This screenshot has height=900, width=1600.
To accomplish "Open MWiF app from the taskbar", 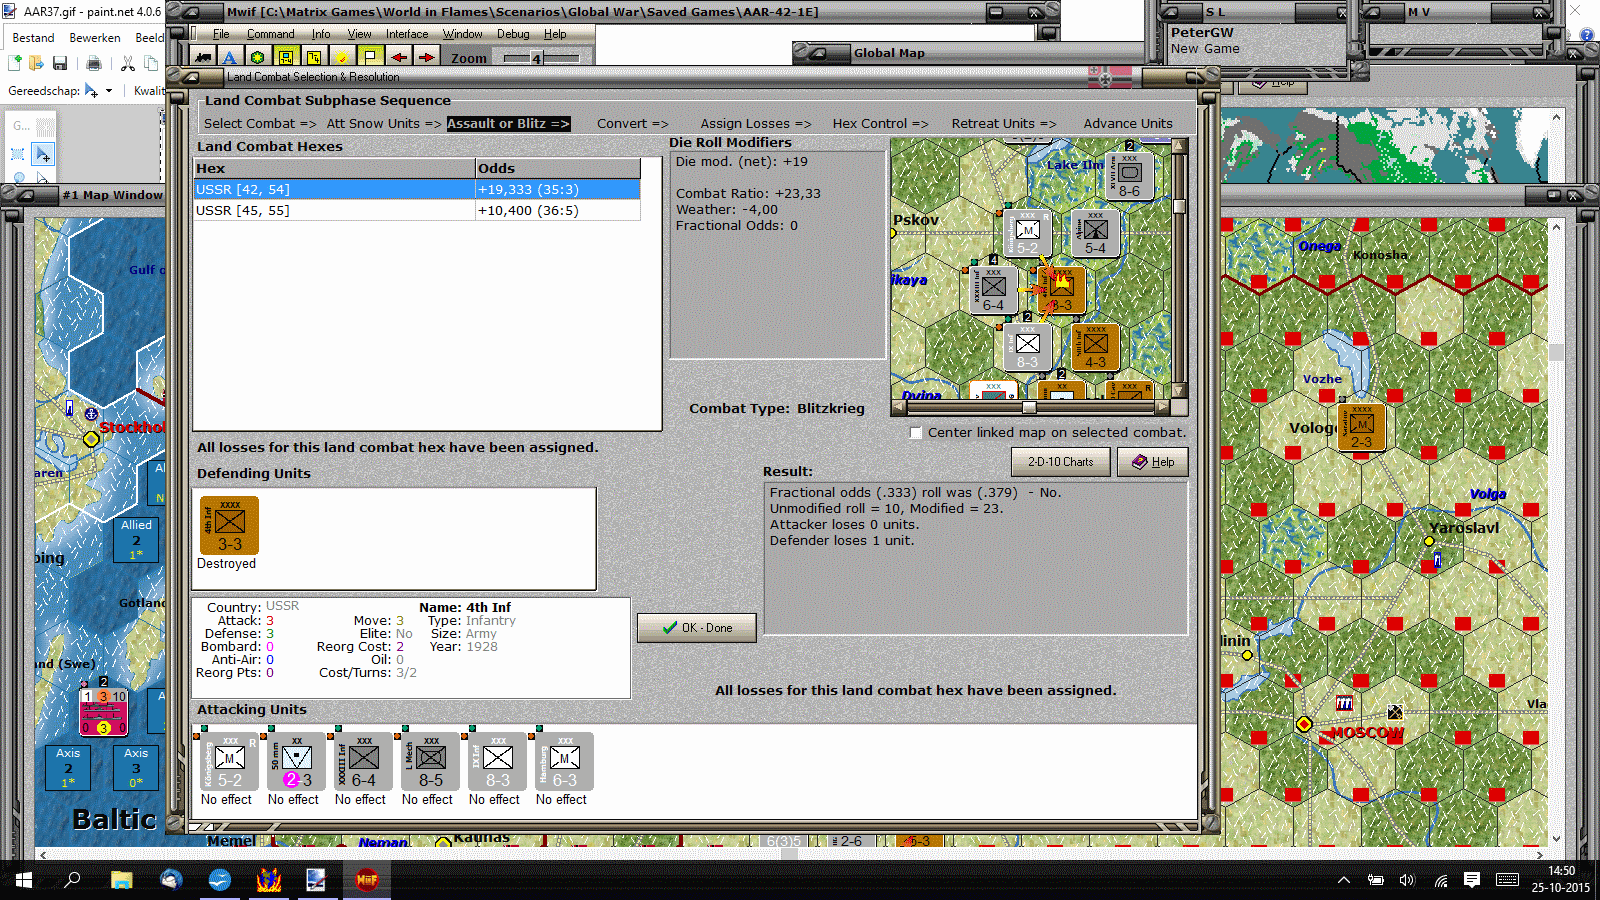I will coord(367,880).
